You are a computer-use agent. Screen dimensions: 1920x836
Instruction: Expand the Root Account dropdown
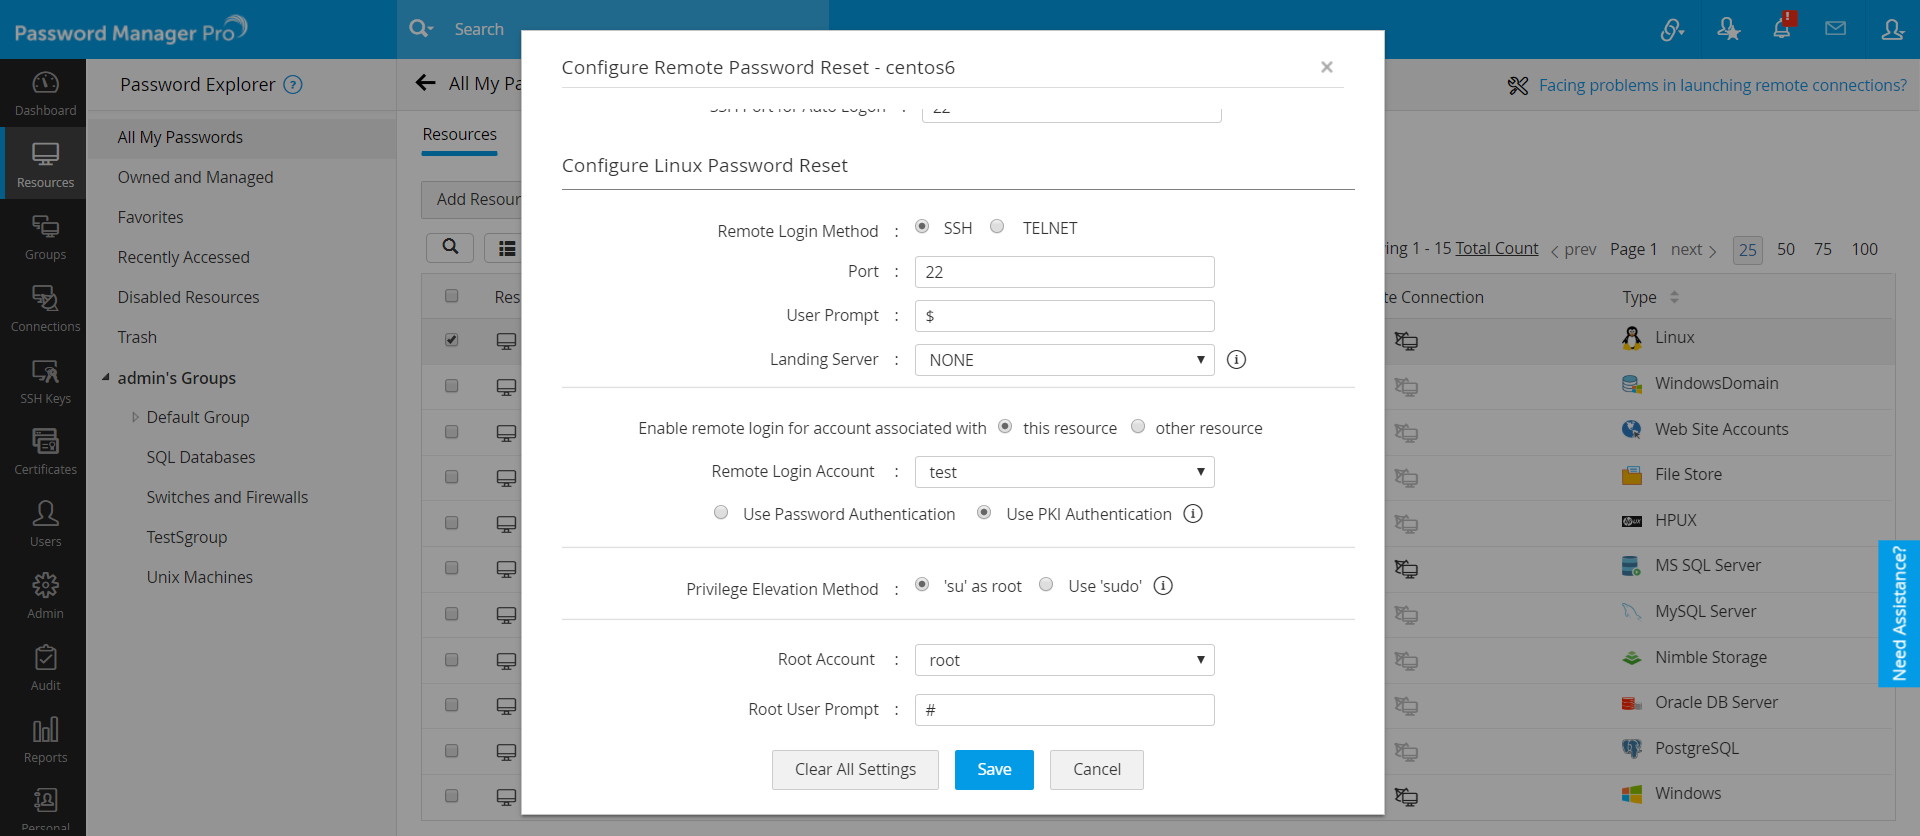click(1064, 660)
